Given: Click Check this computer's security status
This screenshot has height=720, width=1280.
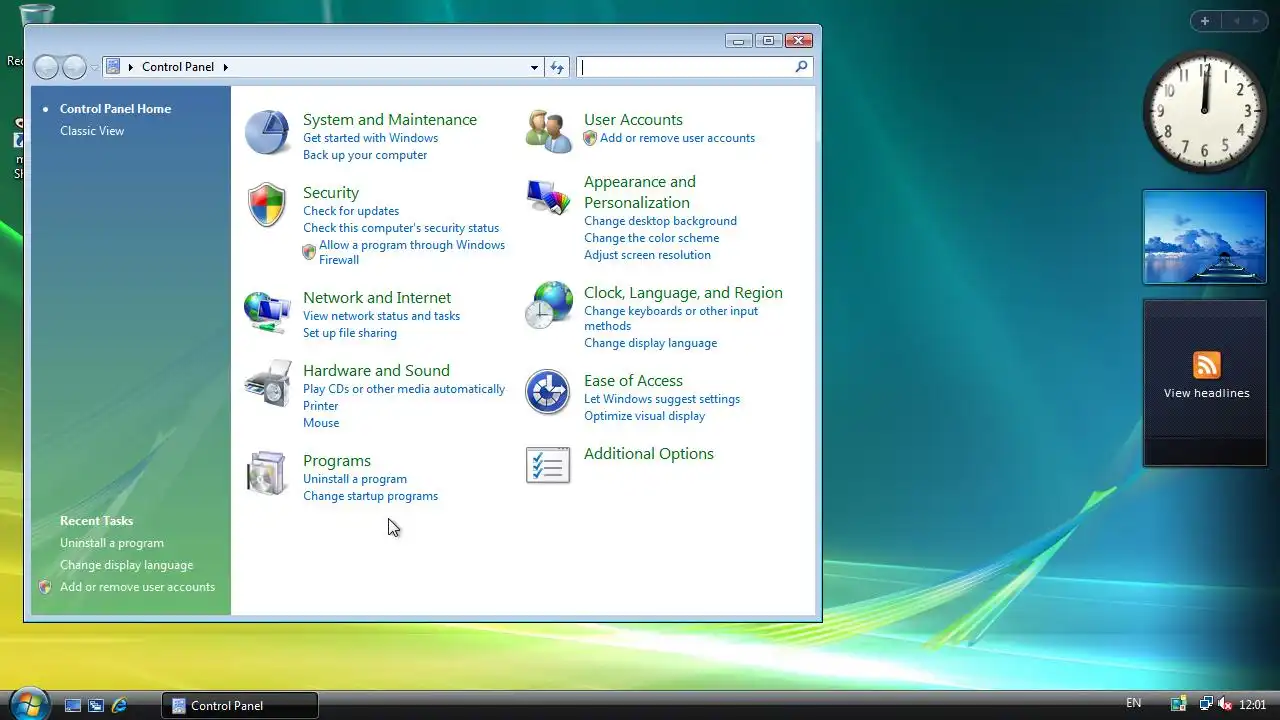Looking at the screenshot, I should pos(401,228).
